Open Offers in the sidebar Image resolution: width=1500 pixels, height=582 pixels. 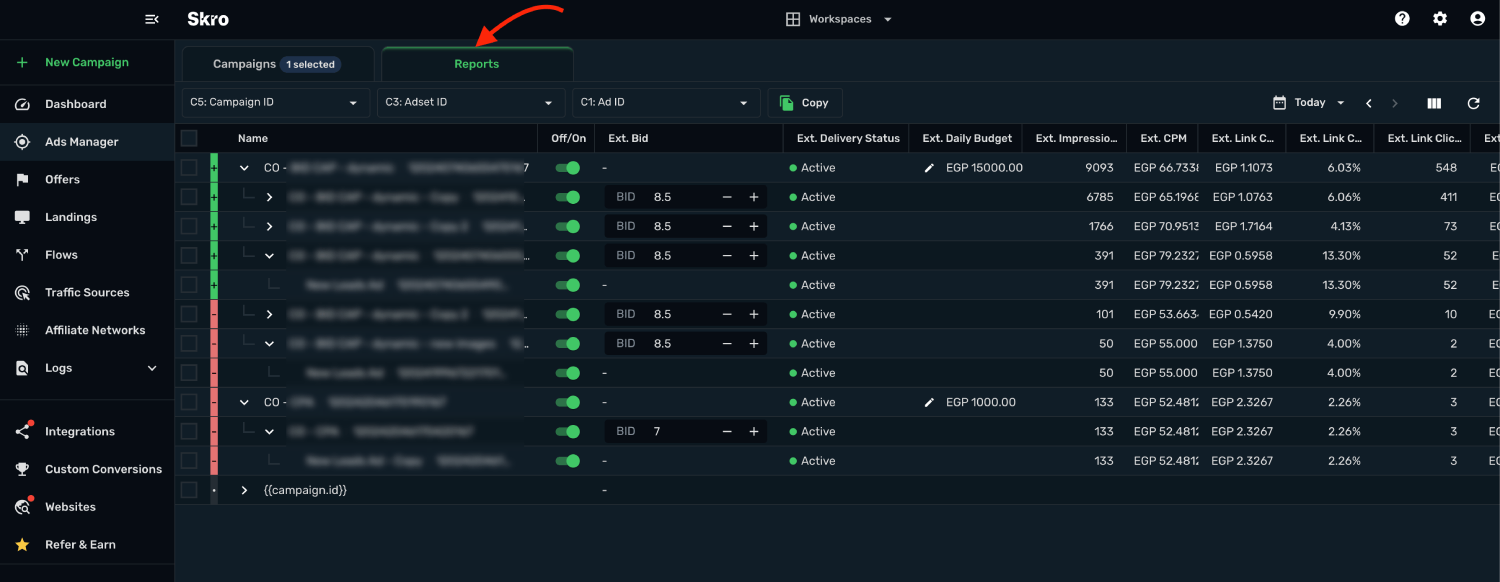point(87,180)
